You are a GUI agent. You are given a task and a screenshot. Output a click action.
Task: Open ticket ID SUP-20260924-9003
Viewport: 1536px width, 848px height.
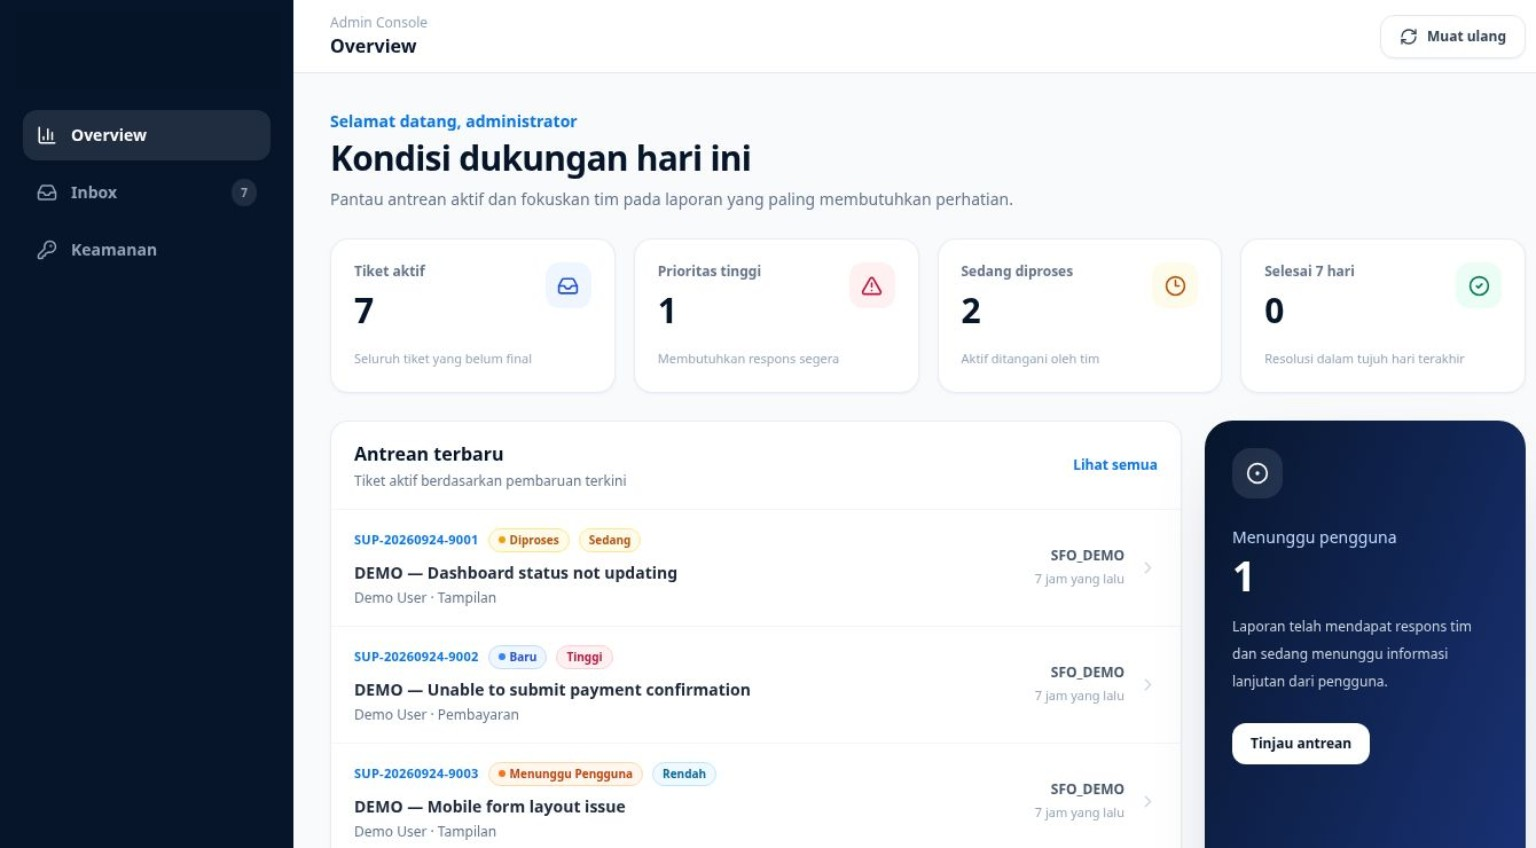416,774
